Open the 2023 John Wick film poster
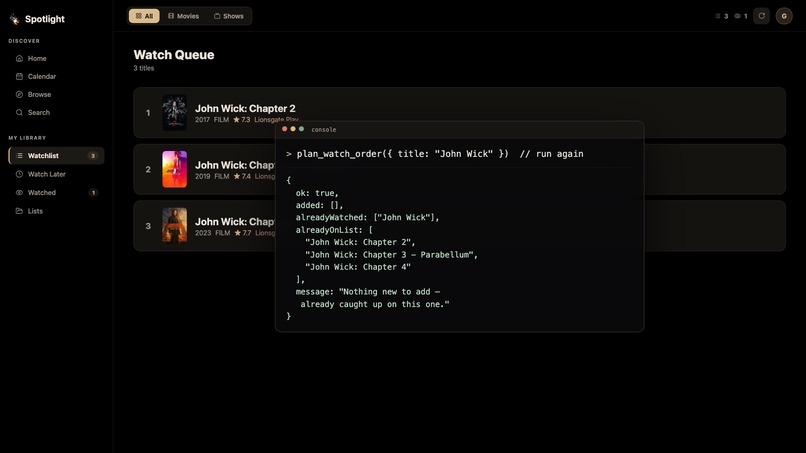The image size is (806, 453). click(175, 226)
